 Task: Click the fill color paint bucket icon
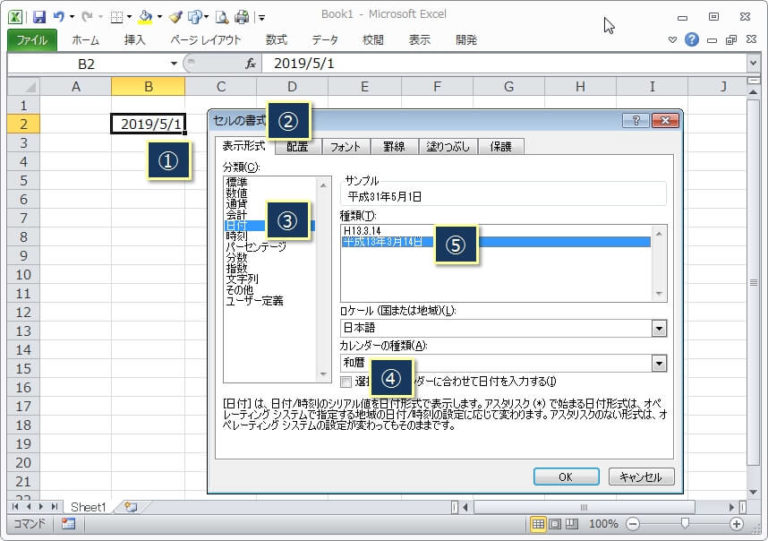(145, 17)
